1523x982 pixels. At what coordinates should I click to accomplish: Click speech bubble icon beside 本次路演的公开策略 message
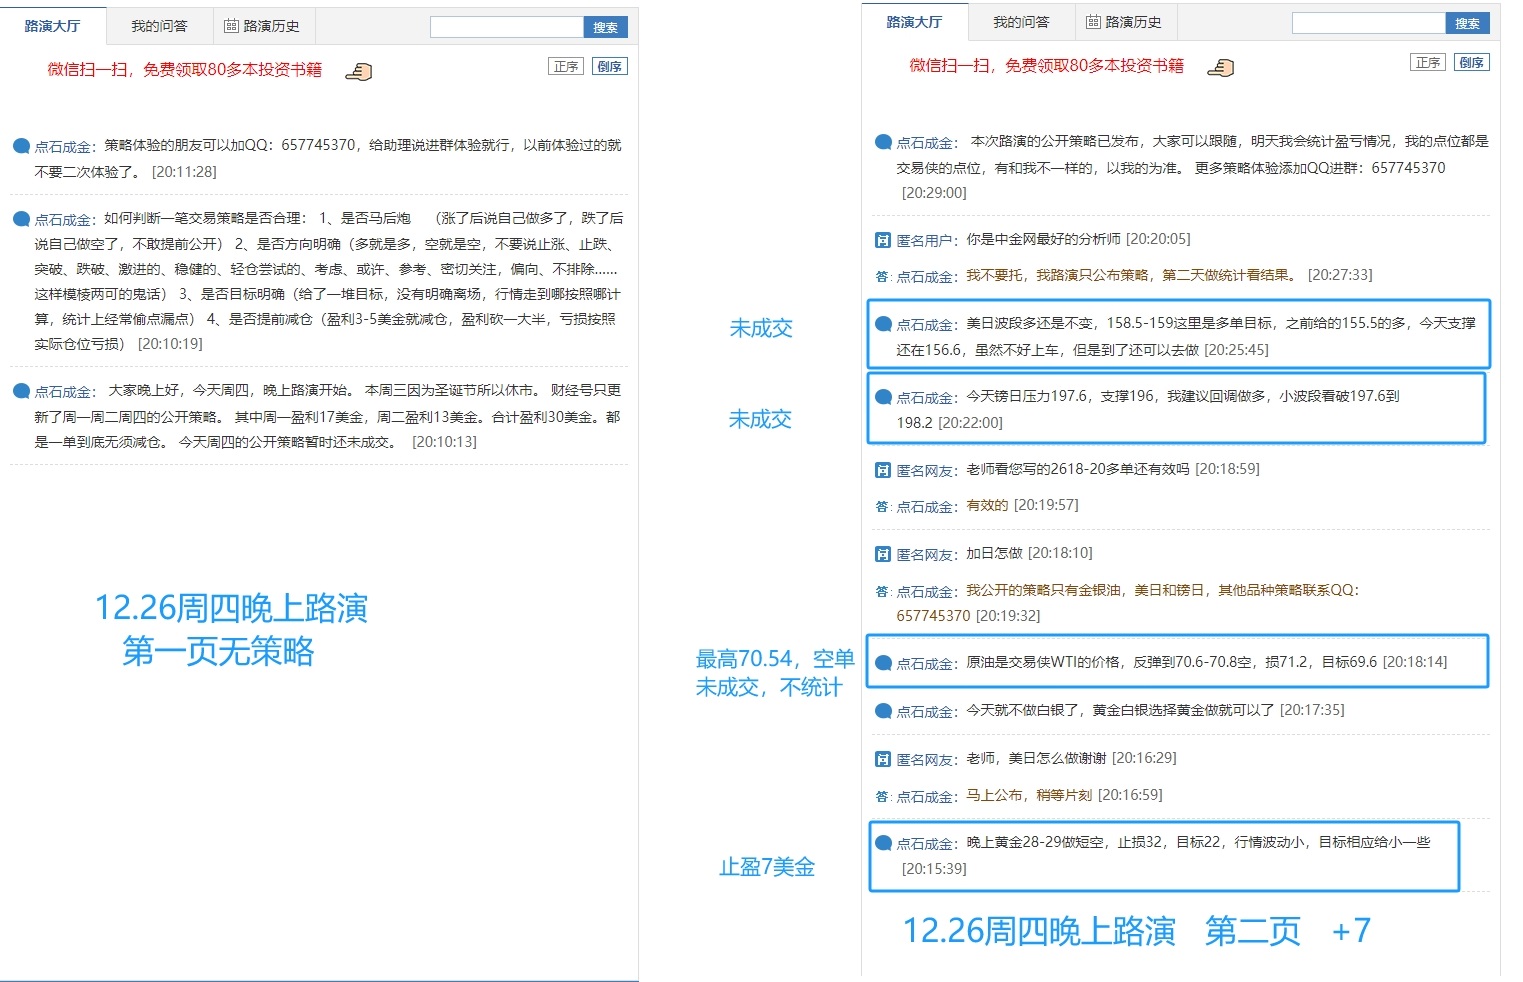coord(883,142)
